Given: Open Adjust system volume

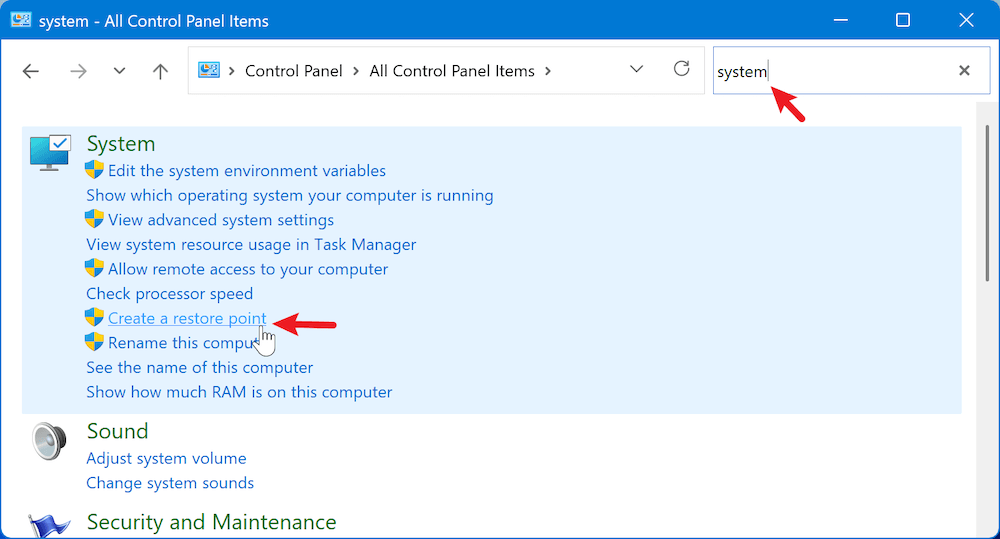Looking at the screenshot, I should tap(166, 459).
